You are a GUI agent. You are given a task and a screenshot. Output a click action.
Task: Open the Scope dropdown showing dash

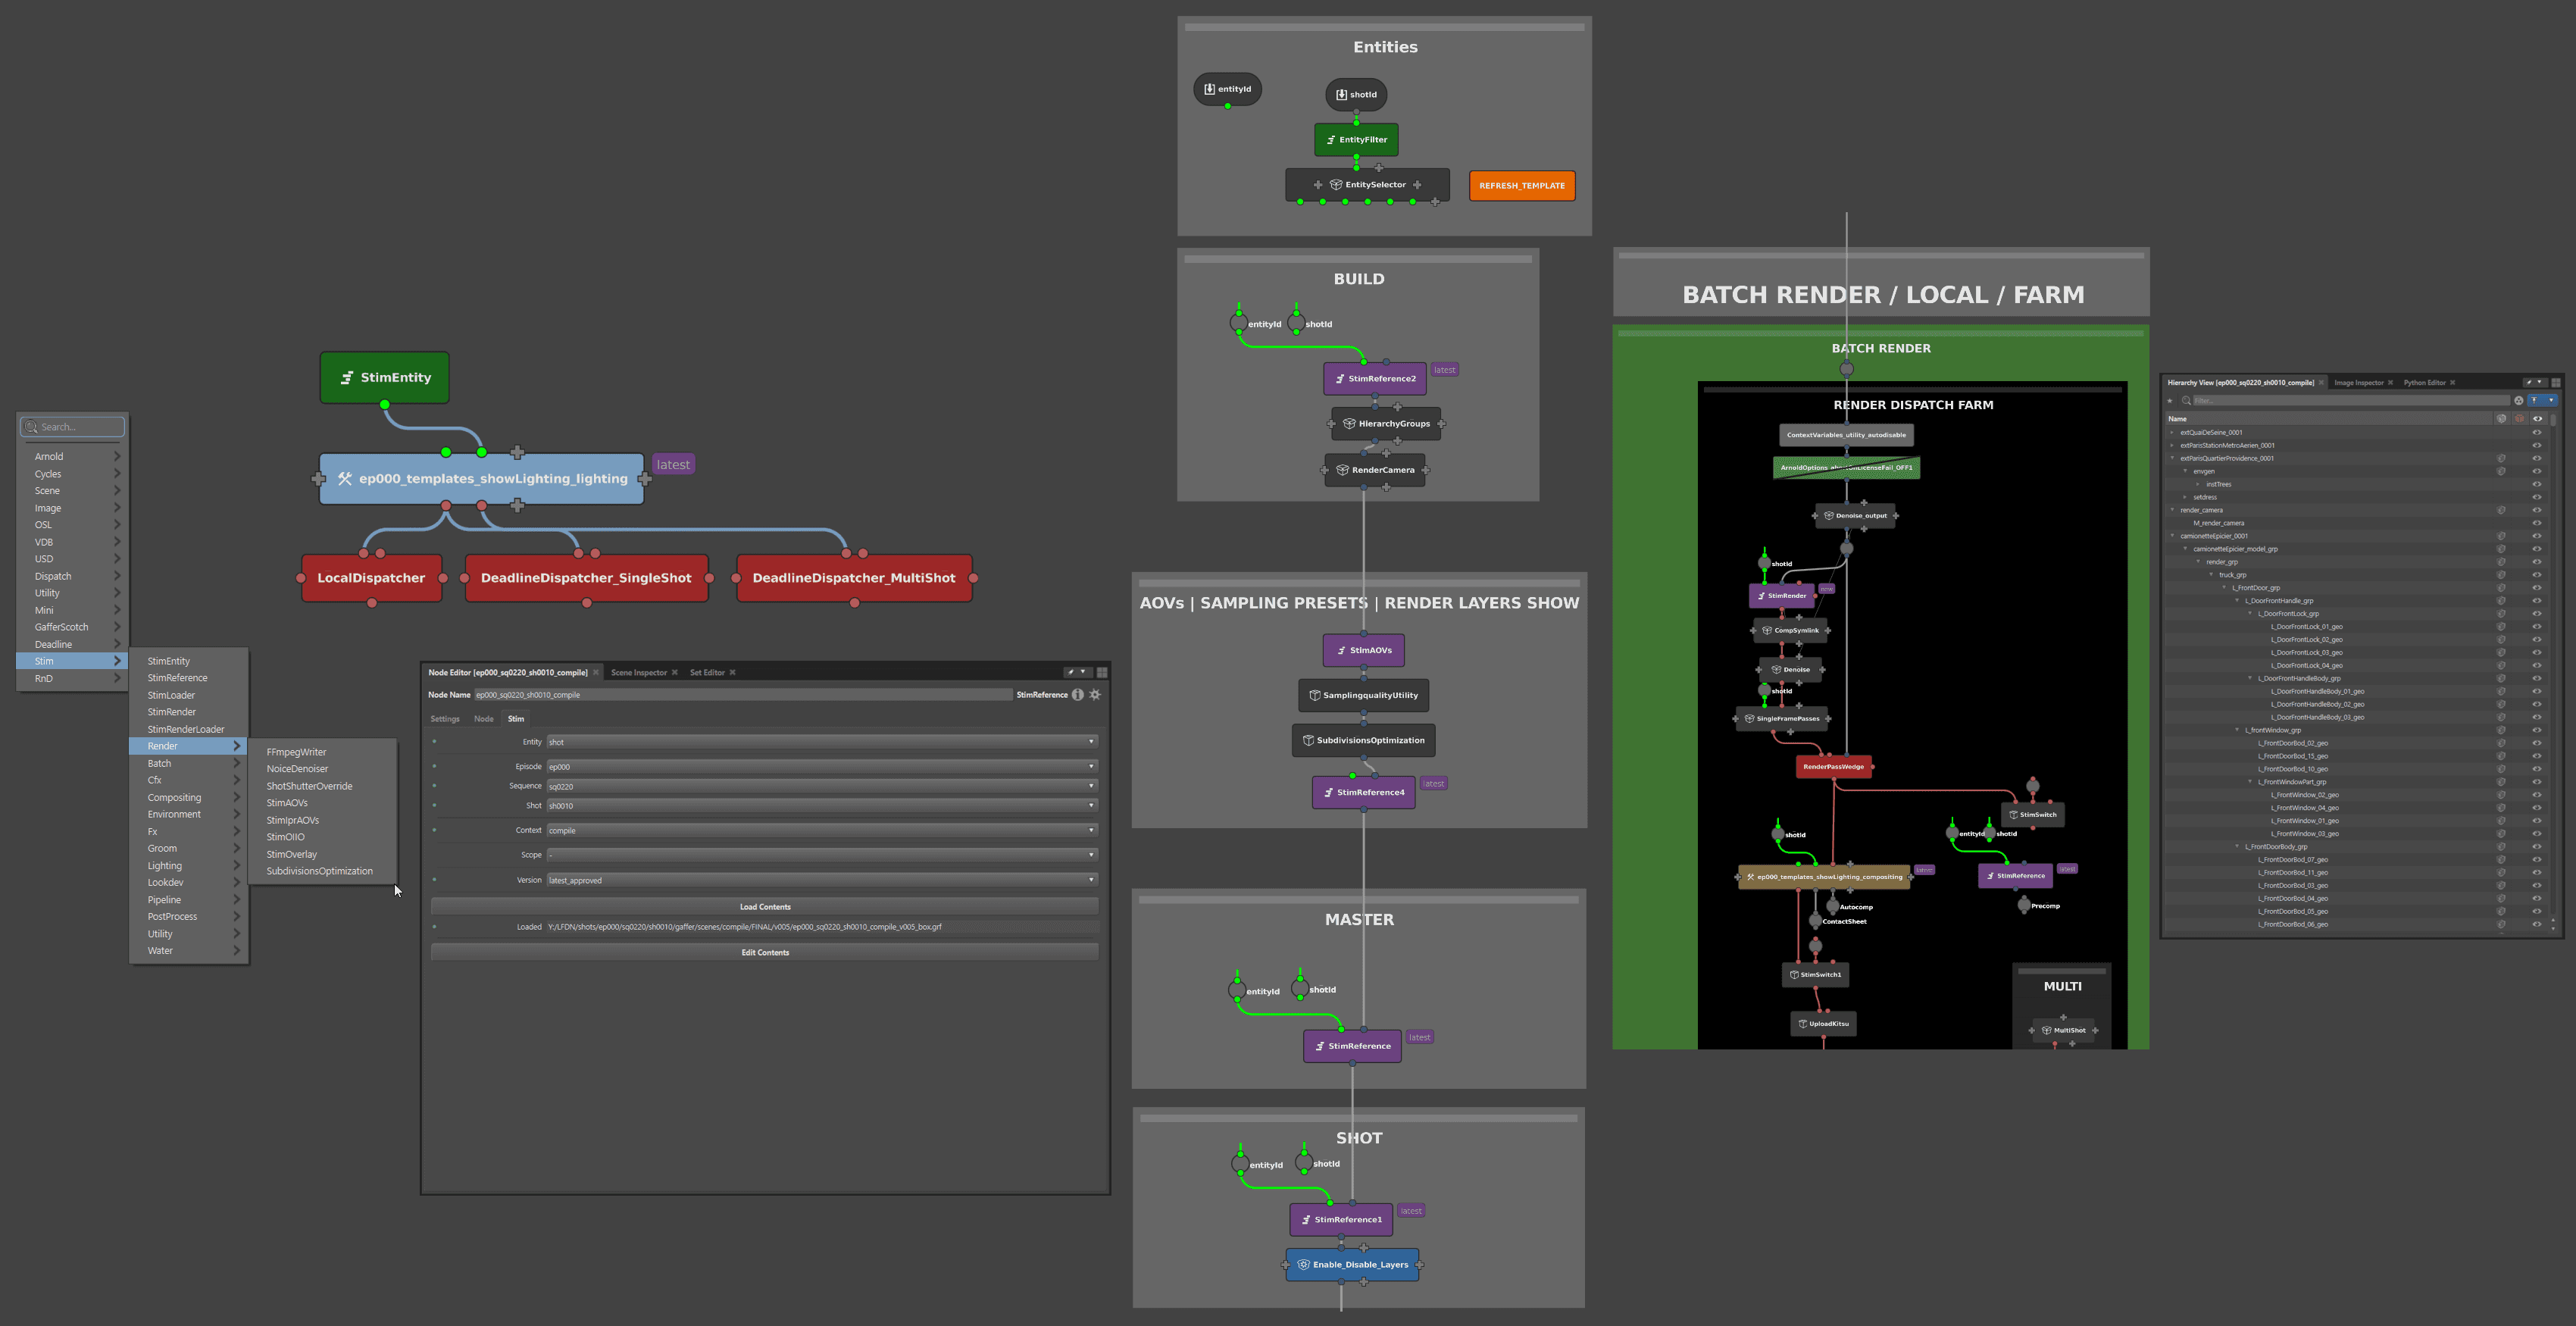point(822,855)
